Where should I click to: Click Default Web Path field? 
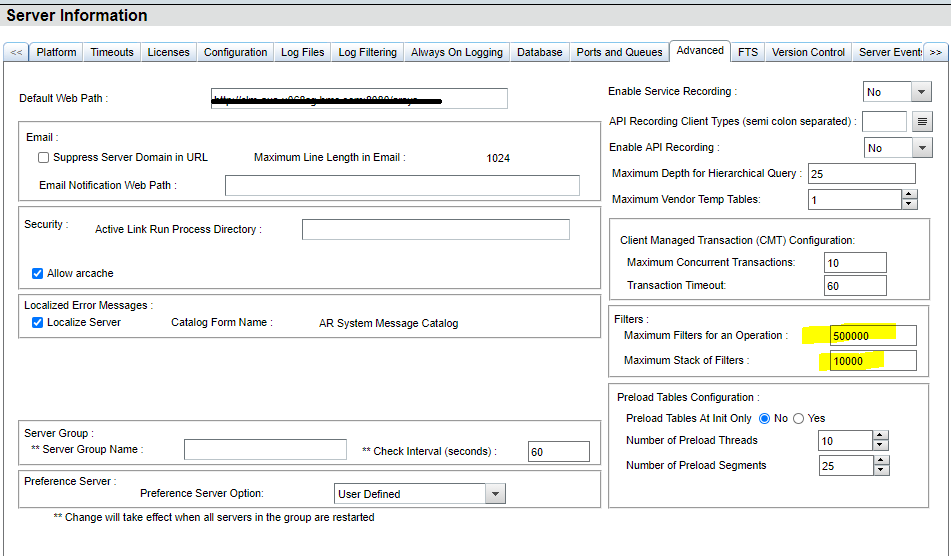point(359,98)
